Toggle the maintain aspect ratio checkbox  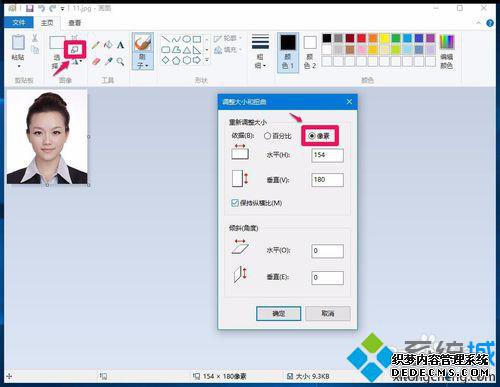tap(235, 203)
